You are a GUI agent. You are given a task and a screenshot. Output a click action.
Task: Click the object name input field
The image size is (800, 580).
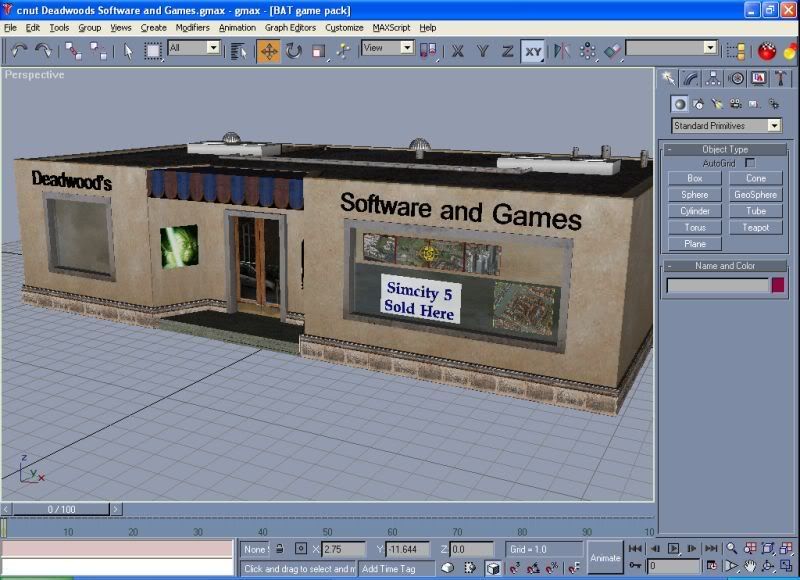[x=717, y=285]
